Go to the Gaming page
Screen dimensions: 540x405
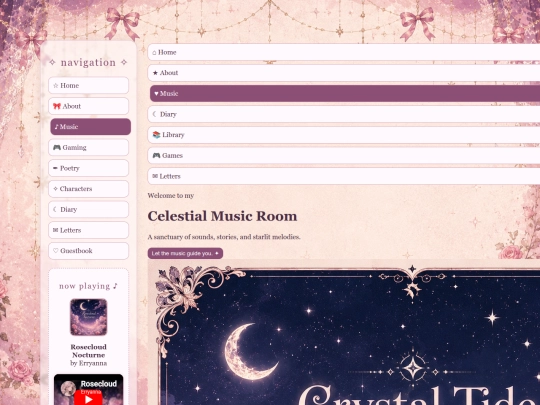click(x=89, y=147)
